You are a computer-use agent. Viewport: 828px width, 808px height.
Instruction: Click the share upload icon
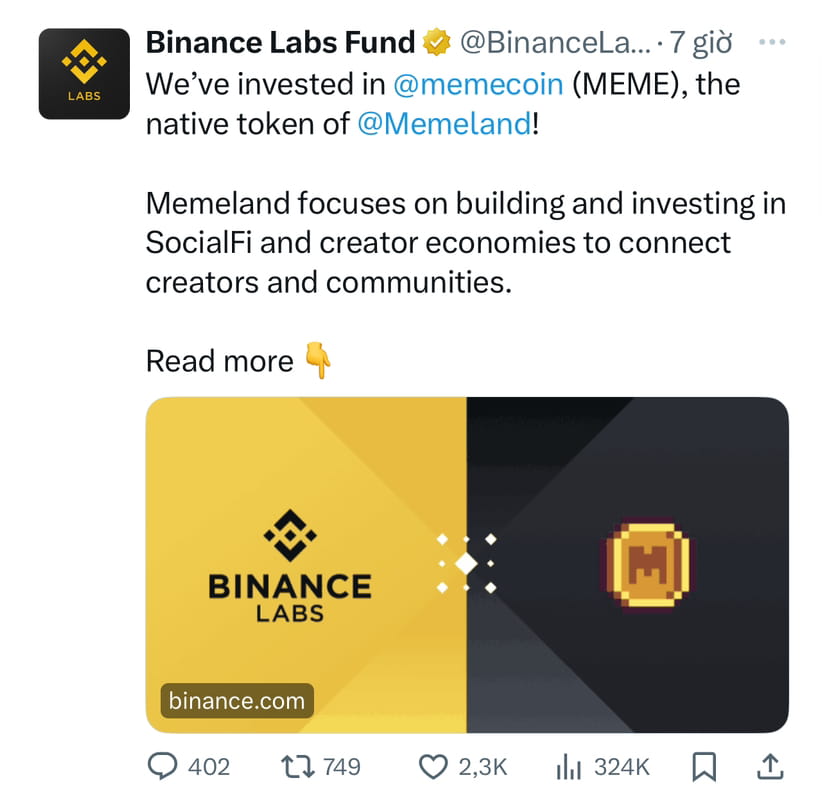pos(769,766)
